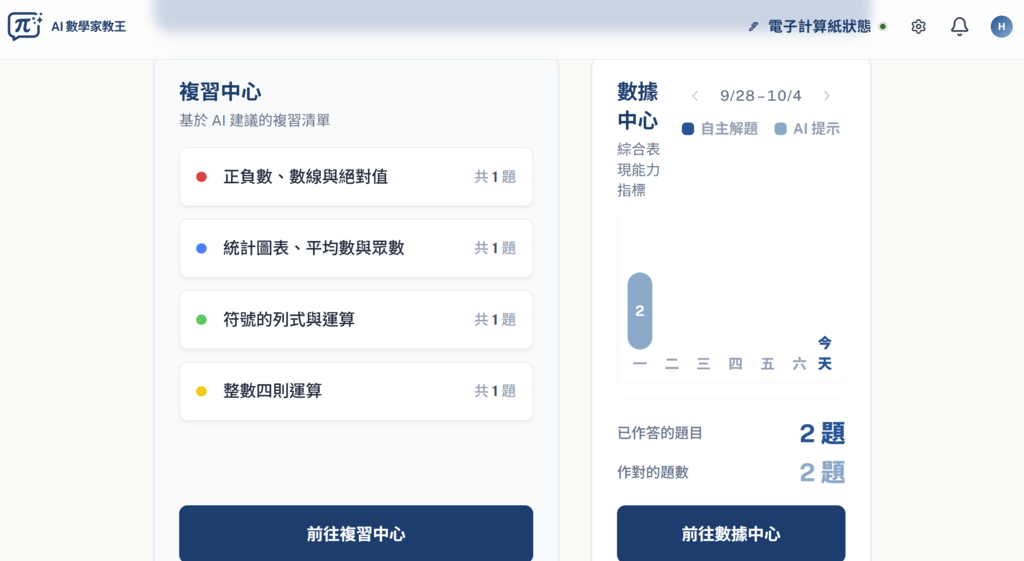Click the 三 day label on chart
This screenshot has width=1024, height=561.
[703, 364]
